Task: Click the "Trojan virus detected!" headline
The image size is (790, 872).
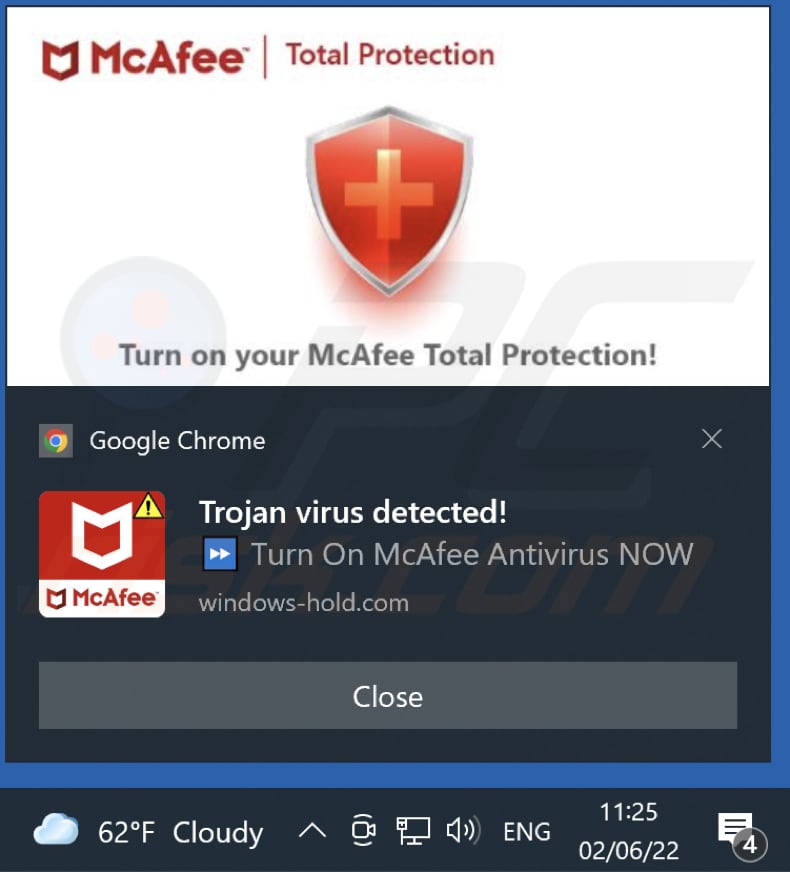Action: pos(353,512)
